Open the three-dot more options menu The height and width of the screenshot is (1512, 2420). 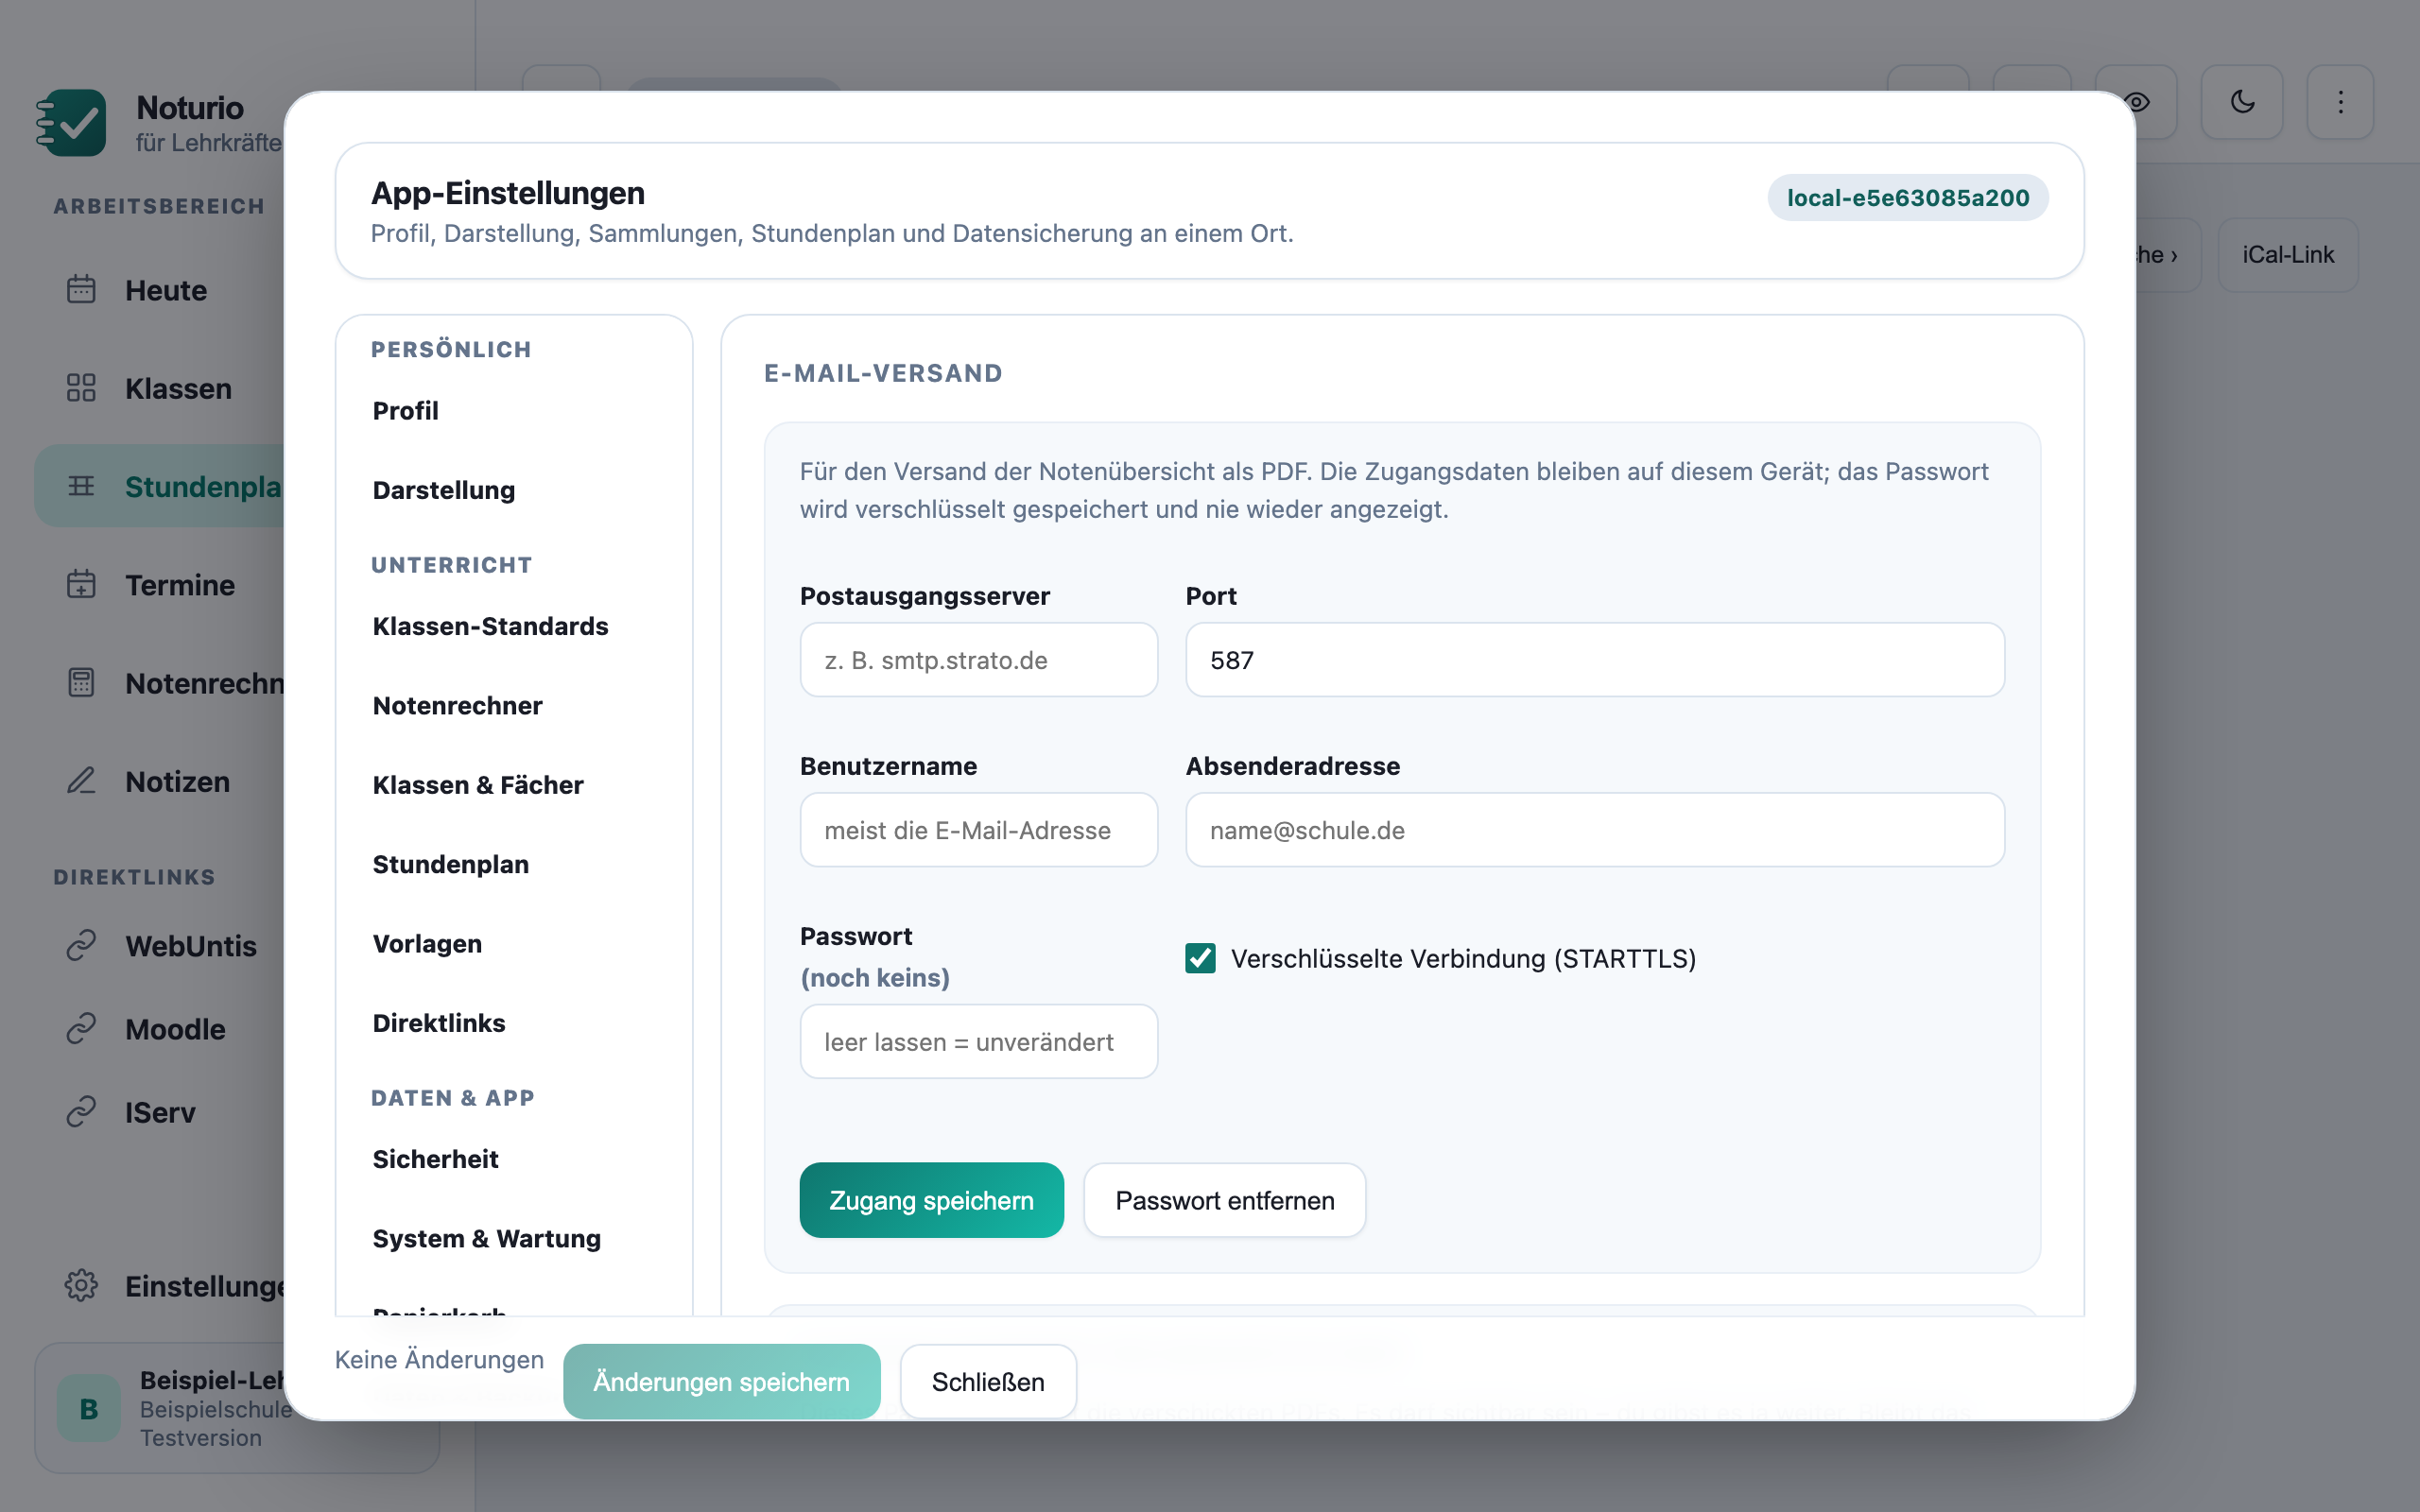(x=2340, y=102)
